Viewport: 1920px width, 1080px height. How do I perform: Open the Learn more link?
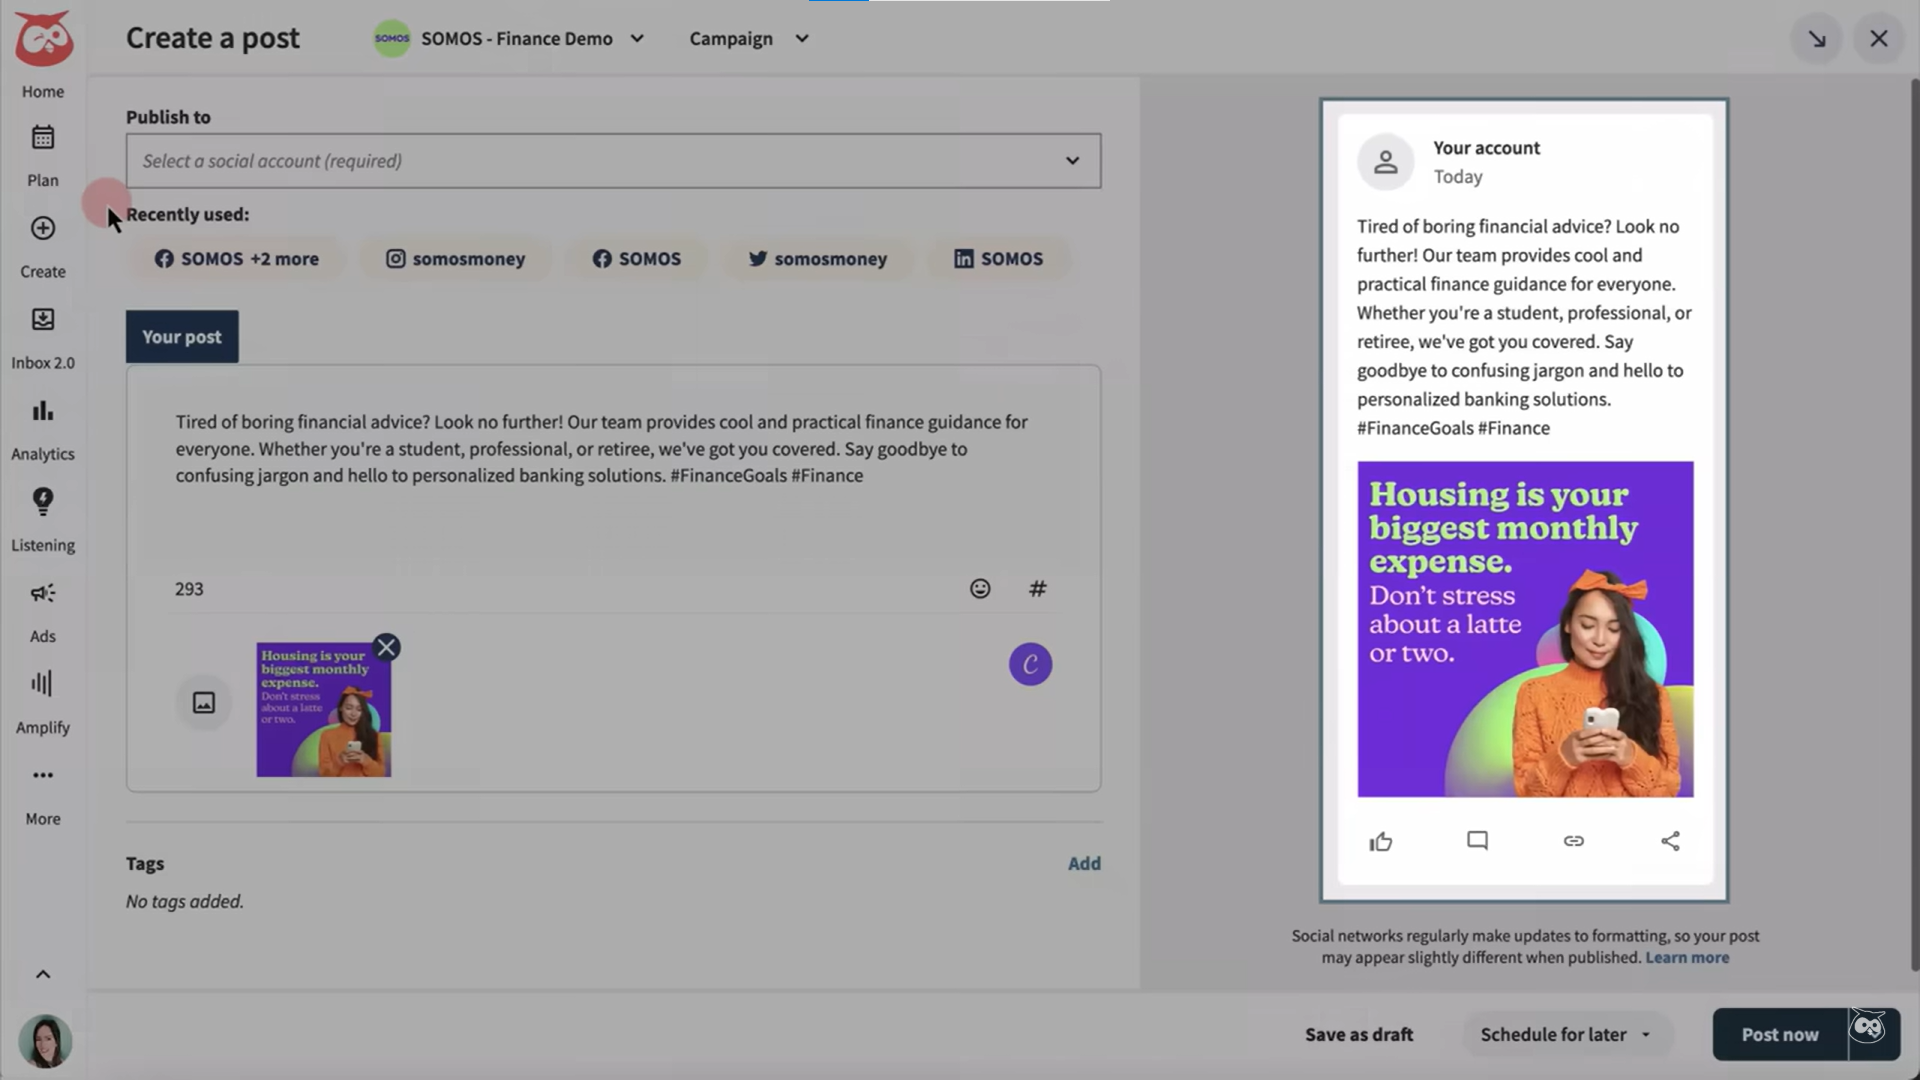(x=1687, y=958)
